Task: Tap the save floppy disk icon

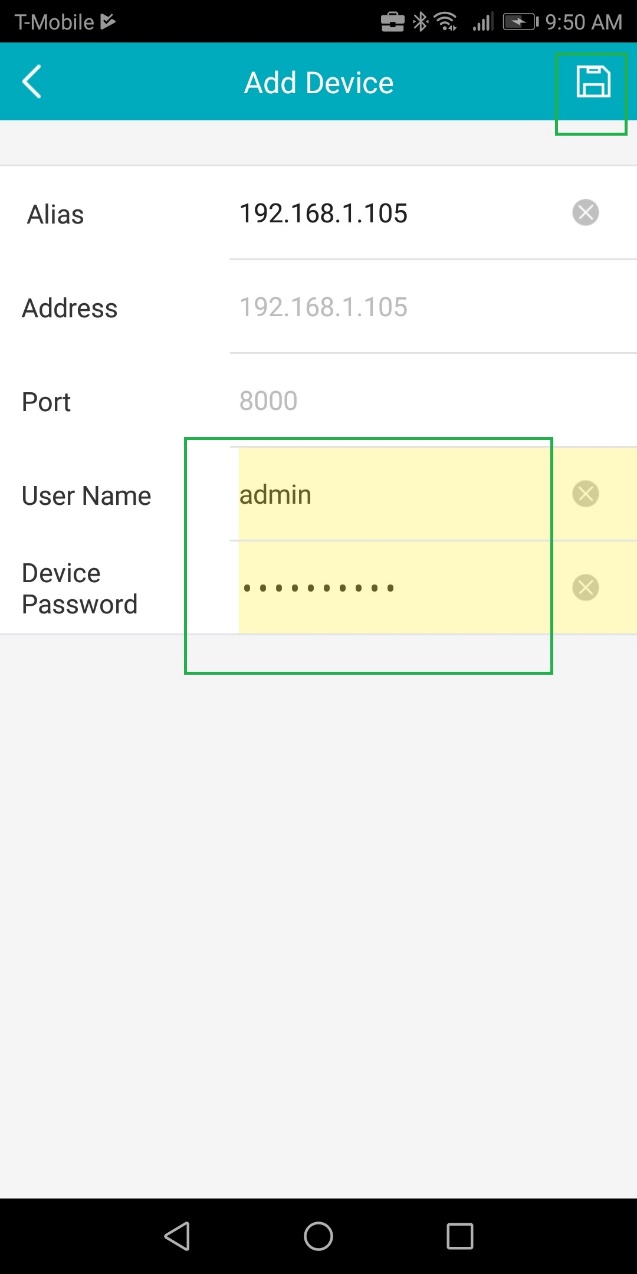Action: pyautogui.click(x=593, y=82)
